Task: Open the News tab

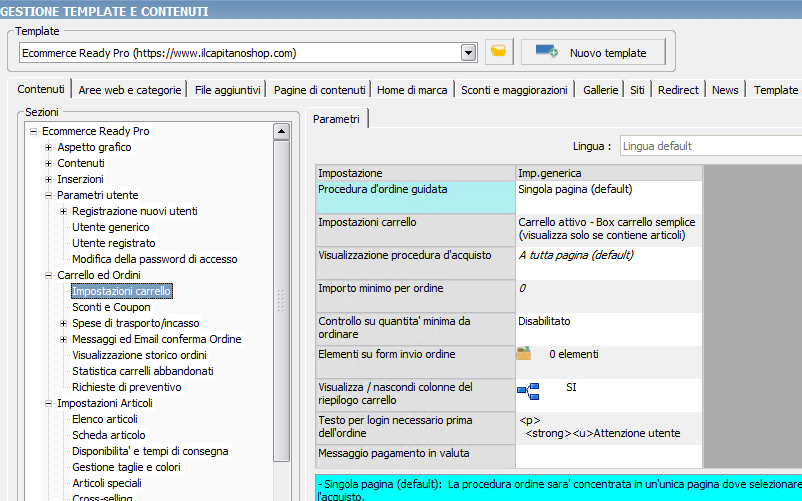Action: pyautogui.click(x=725, y=90)
